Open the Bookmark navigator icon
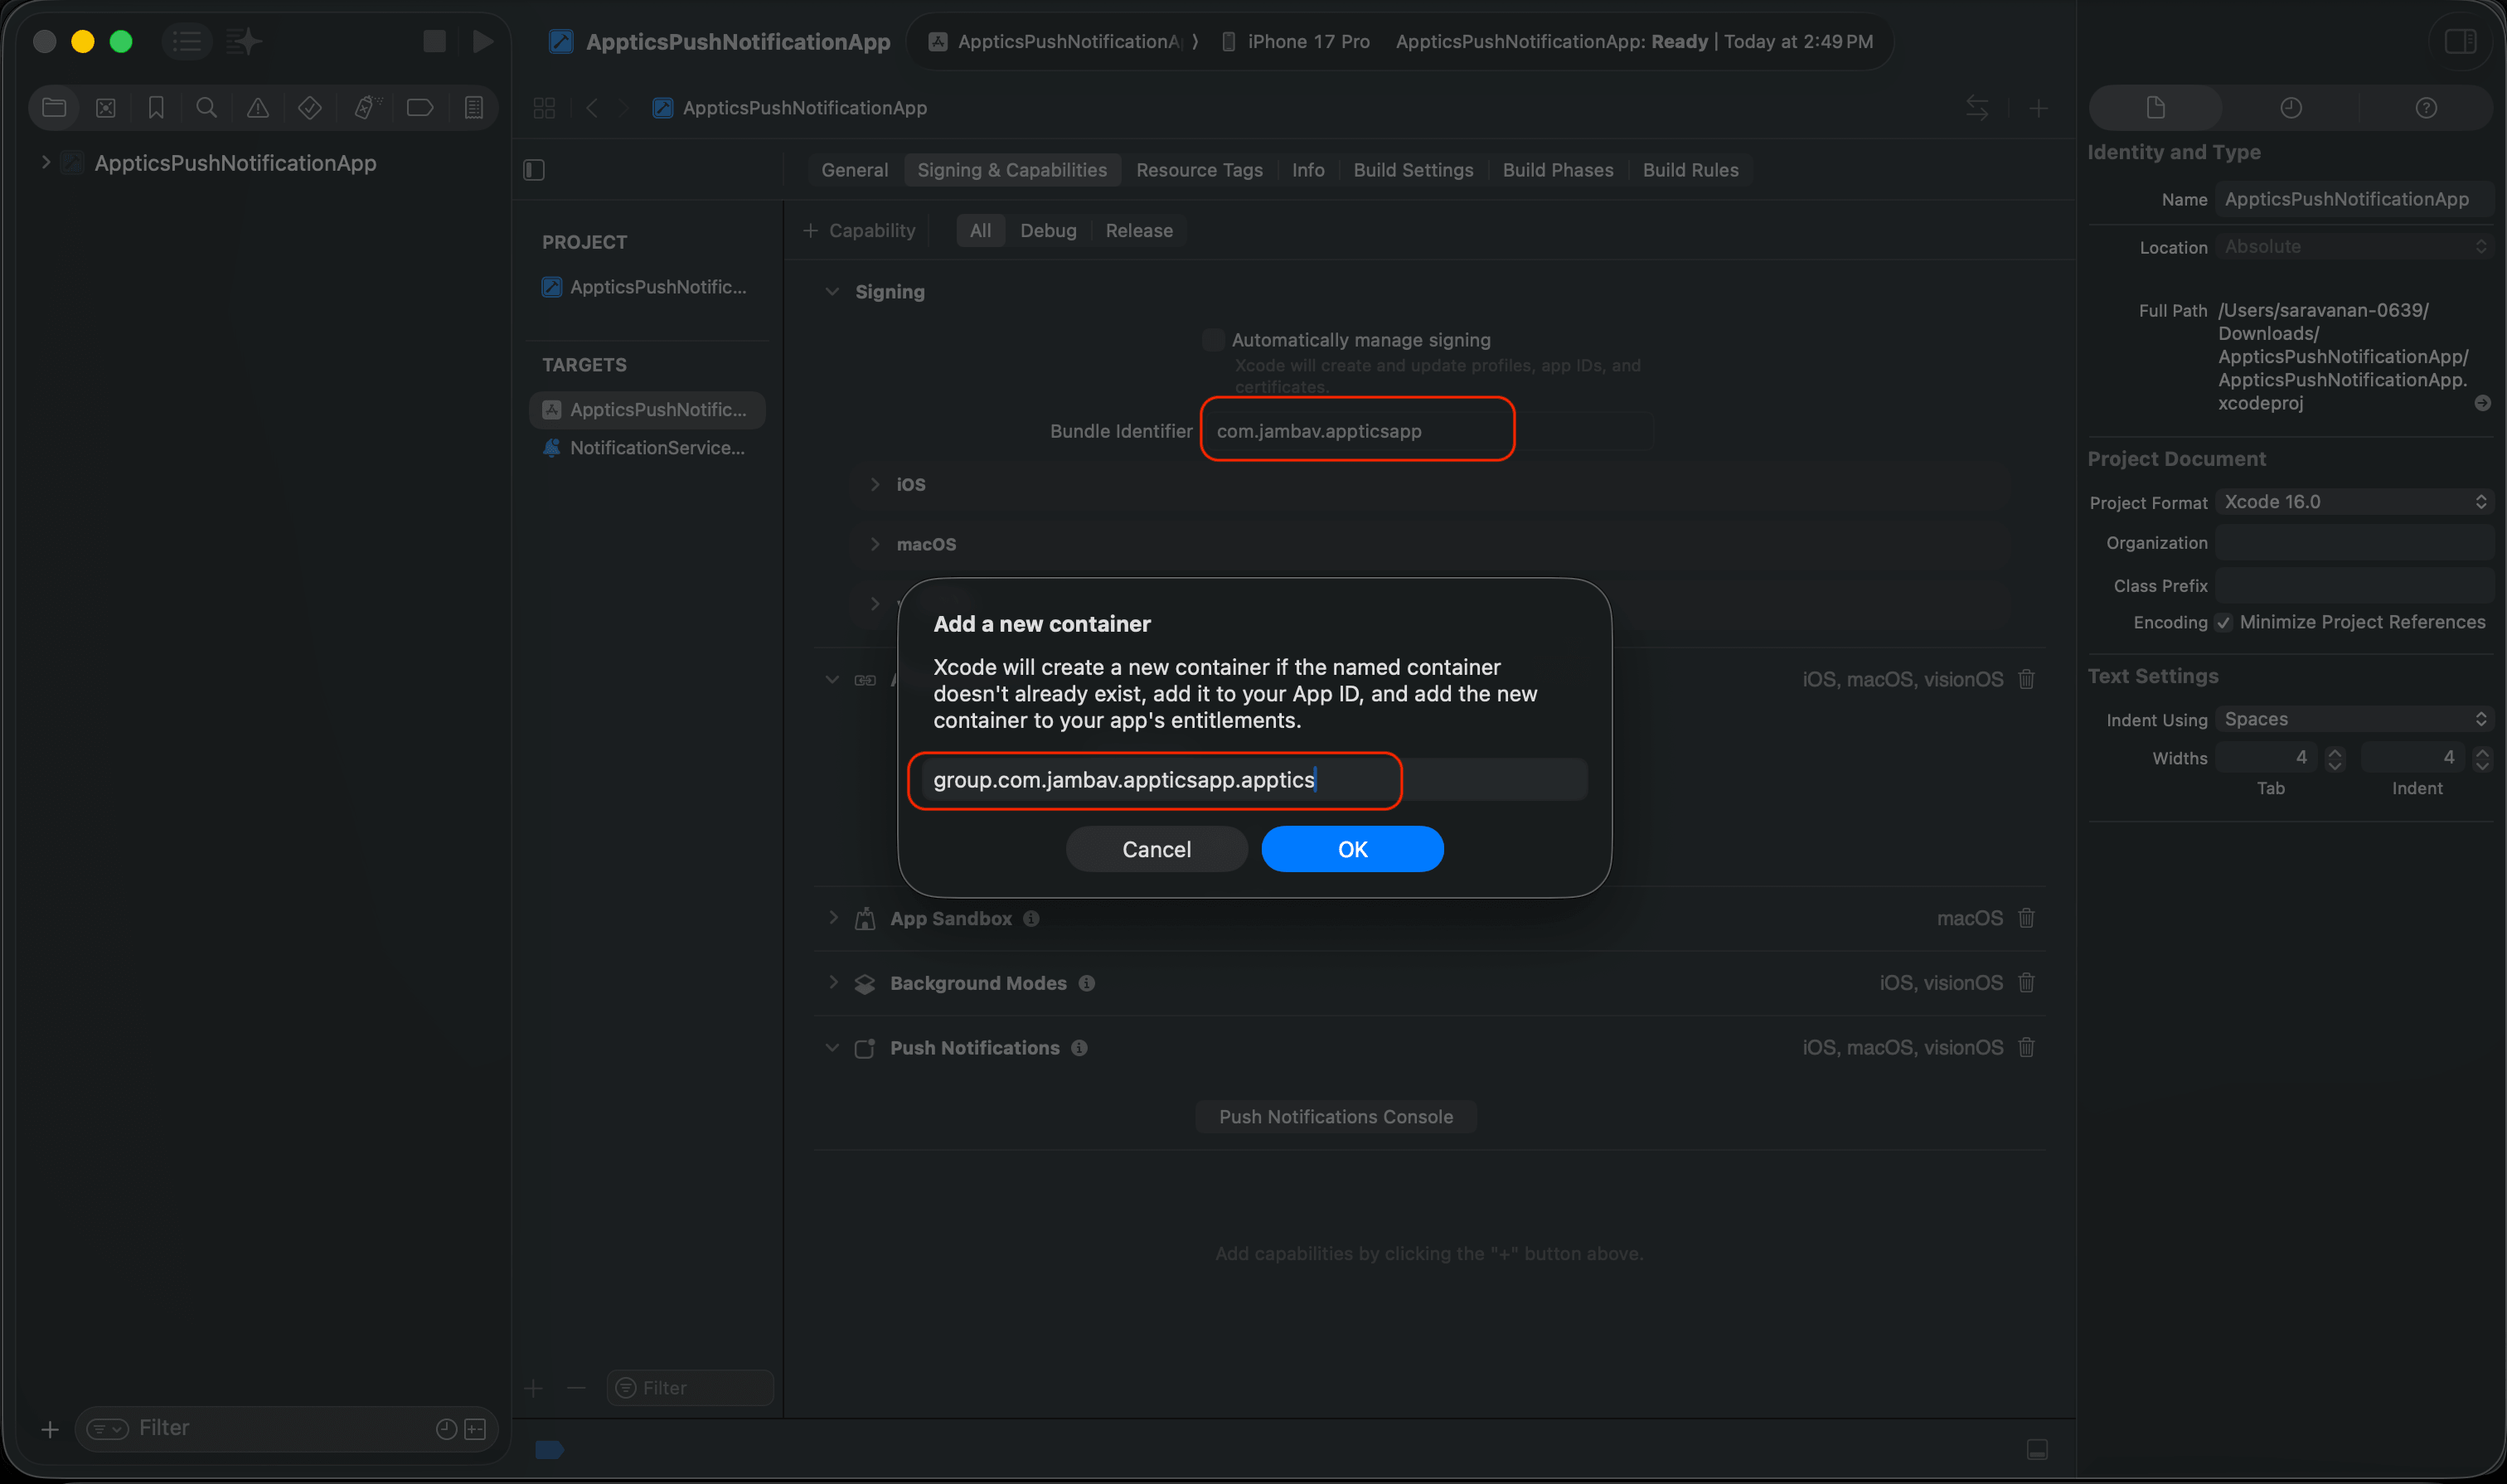 pyautogui.click(x=156, y=108)
